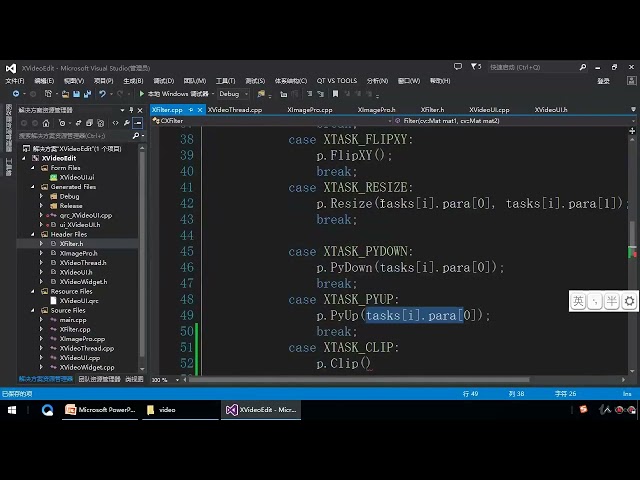This screenshot has height=480, width=640.
Task: Toggle the IME punctuation mode button
Action: pos(595,301)
